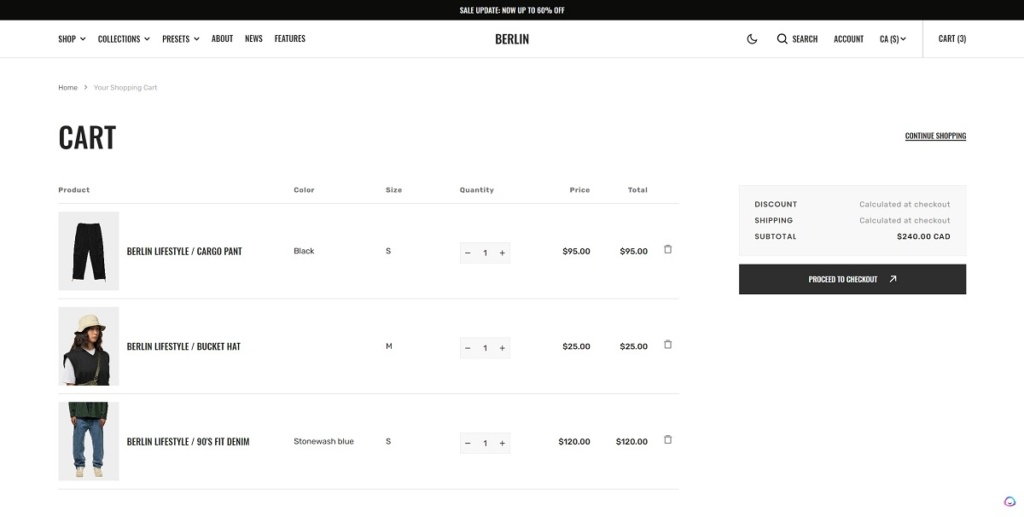This screenshot has height=517, width=1024.
Task: Decrease Cargo Pant quantity with minus
Action: click(468, 253)
